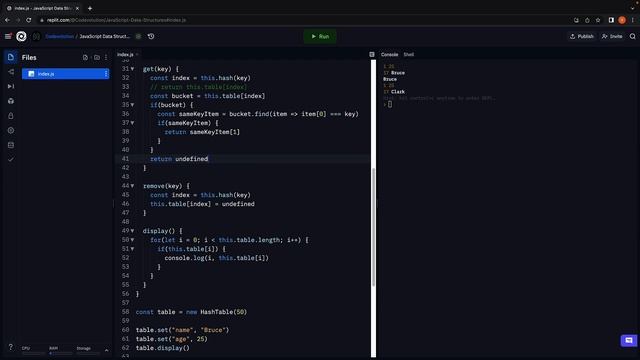Open browser three-dot menu
The image size is (640, 360).
[633, 20]
